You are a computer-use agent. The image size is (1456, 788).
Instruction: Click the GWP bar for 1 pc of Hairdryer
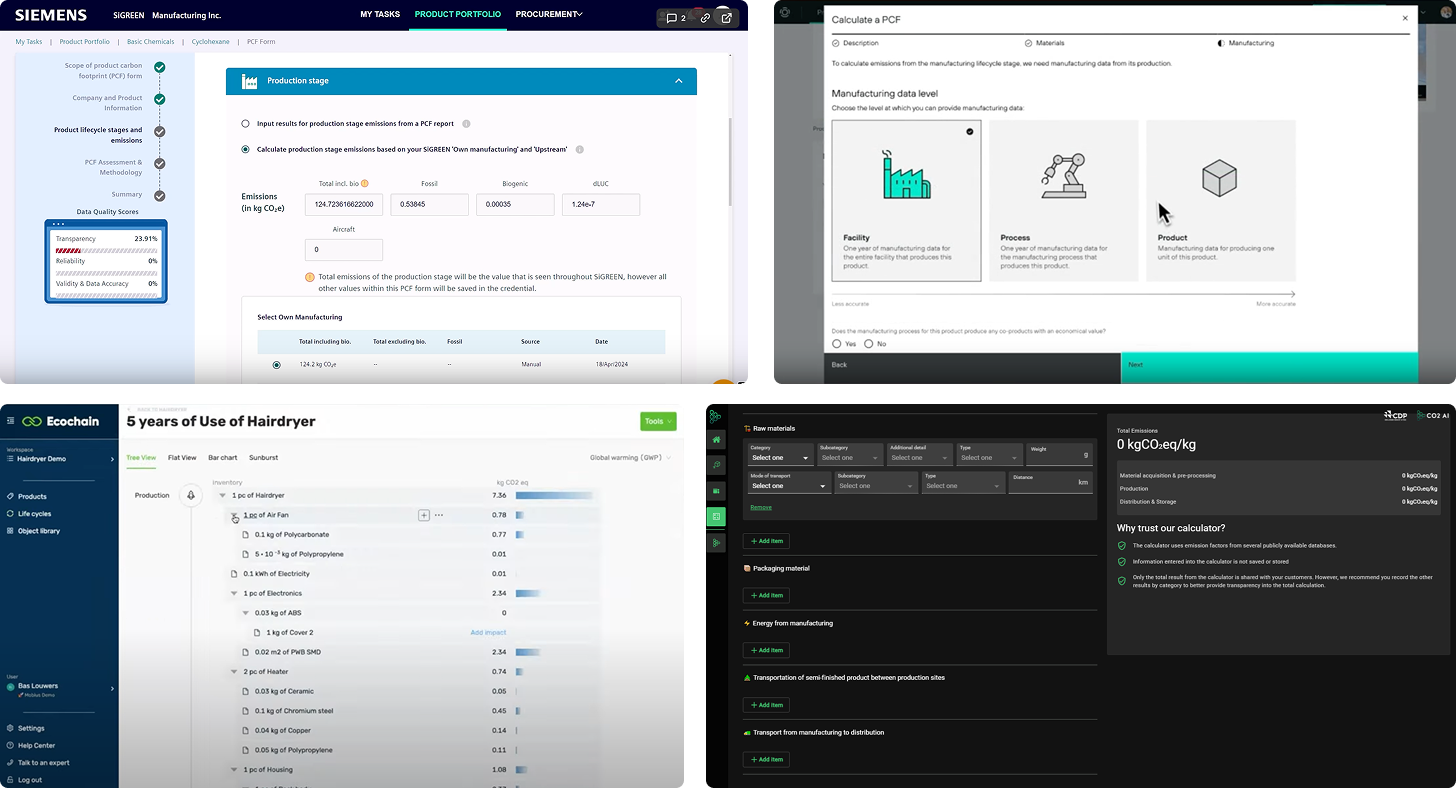pos(554,495)
